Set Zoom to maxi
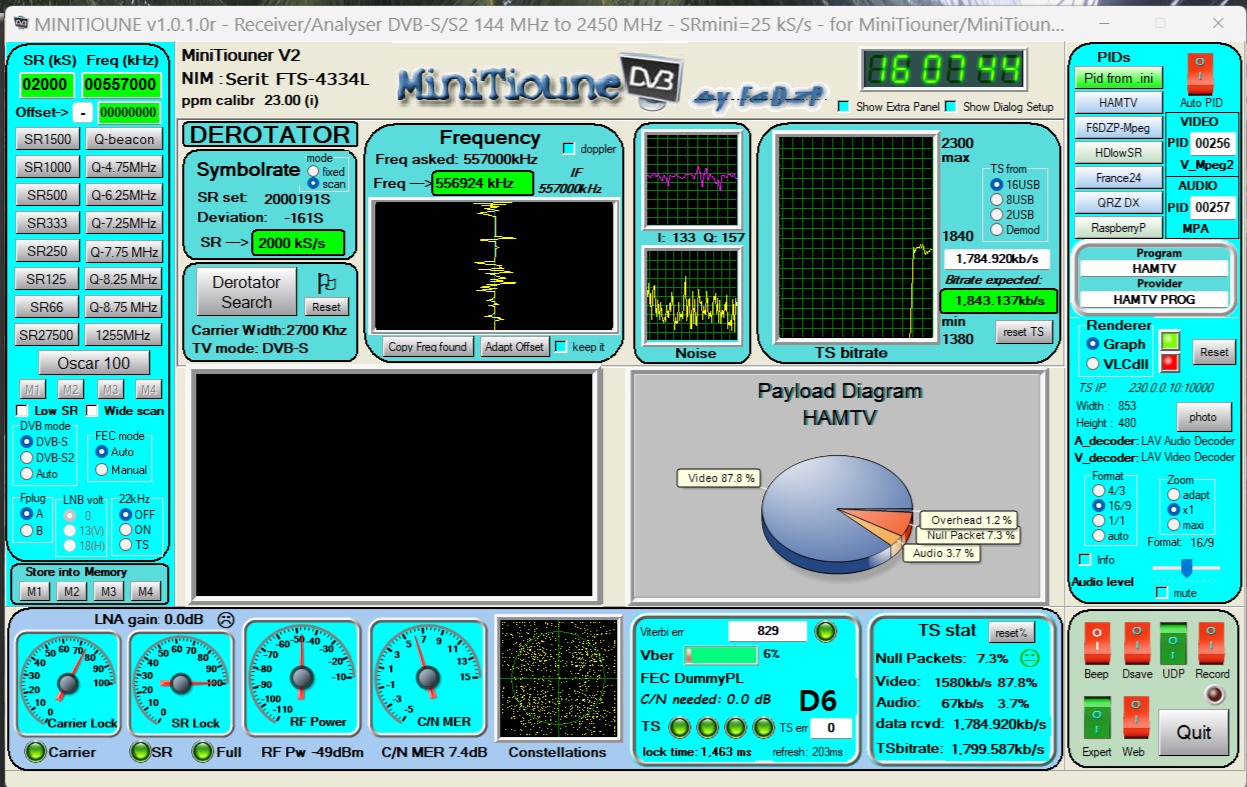1247x787 pixels. tap(1174, 525)
